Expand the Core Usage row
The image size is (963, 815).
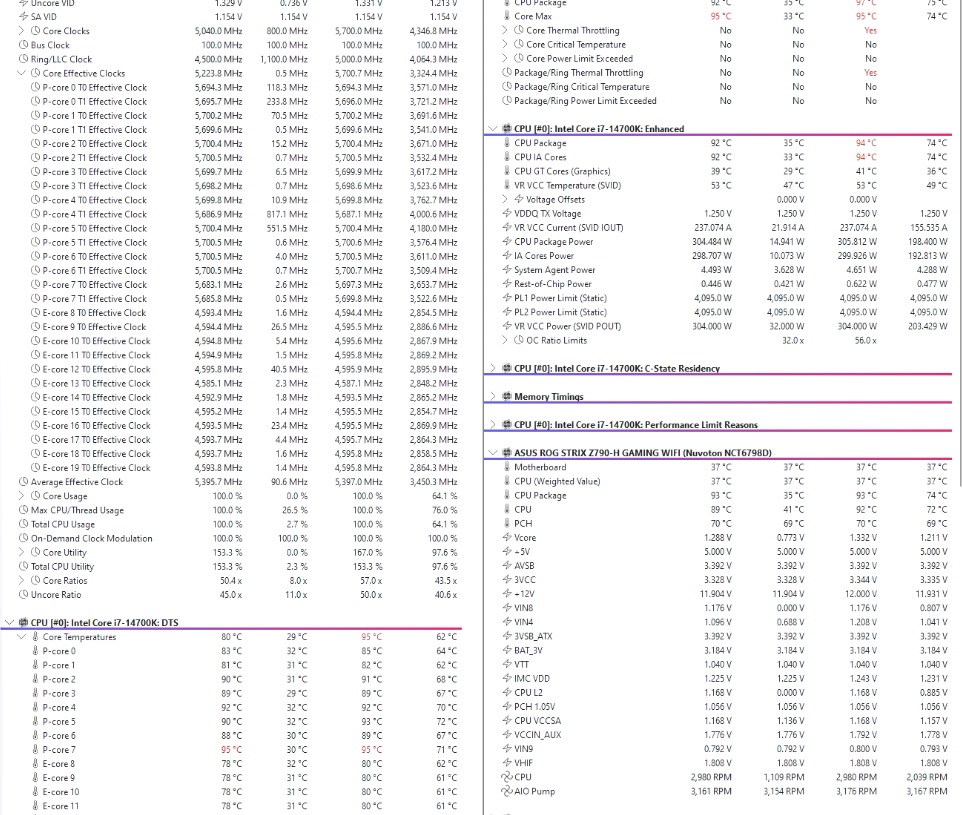(x=21, y=496)
